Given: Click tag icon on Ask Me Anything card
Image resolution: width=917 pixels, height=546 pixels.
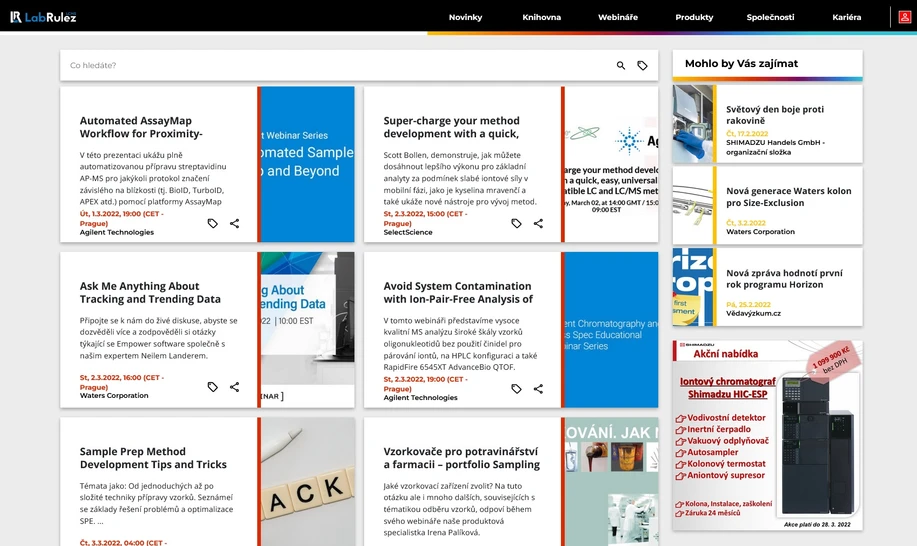Looking at the screenshot, I should [x=213, y=387].
